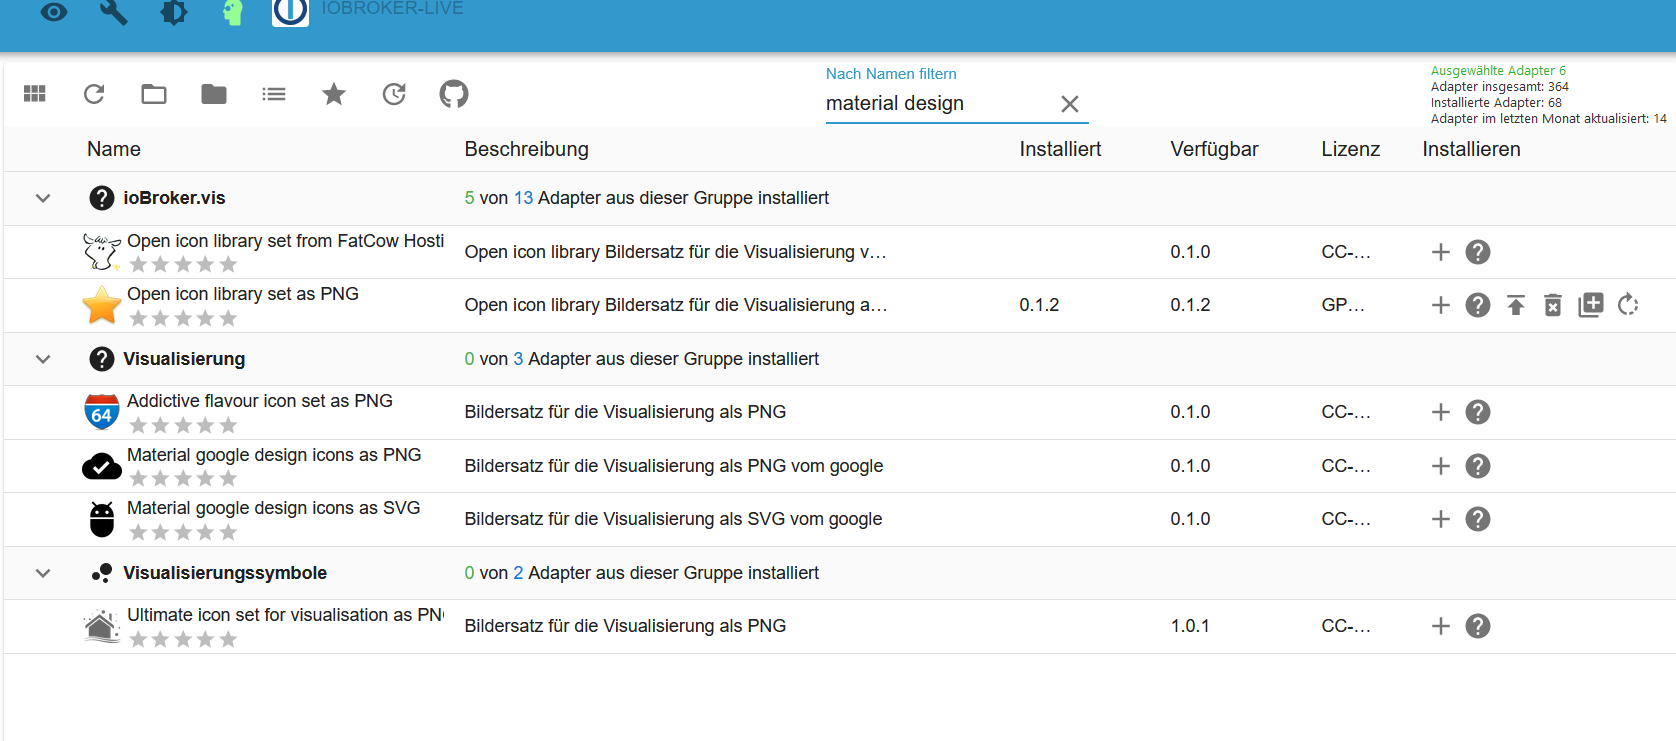Click the Beschreibung column header
Screen dimensions: 1676x741
click(527, 149)
